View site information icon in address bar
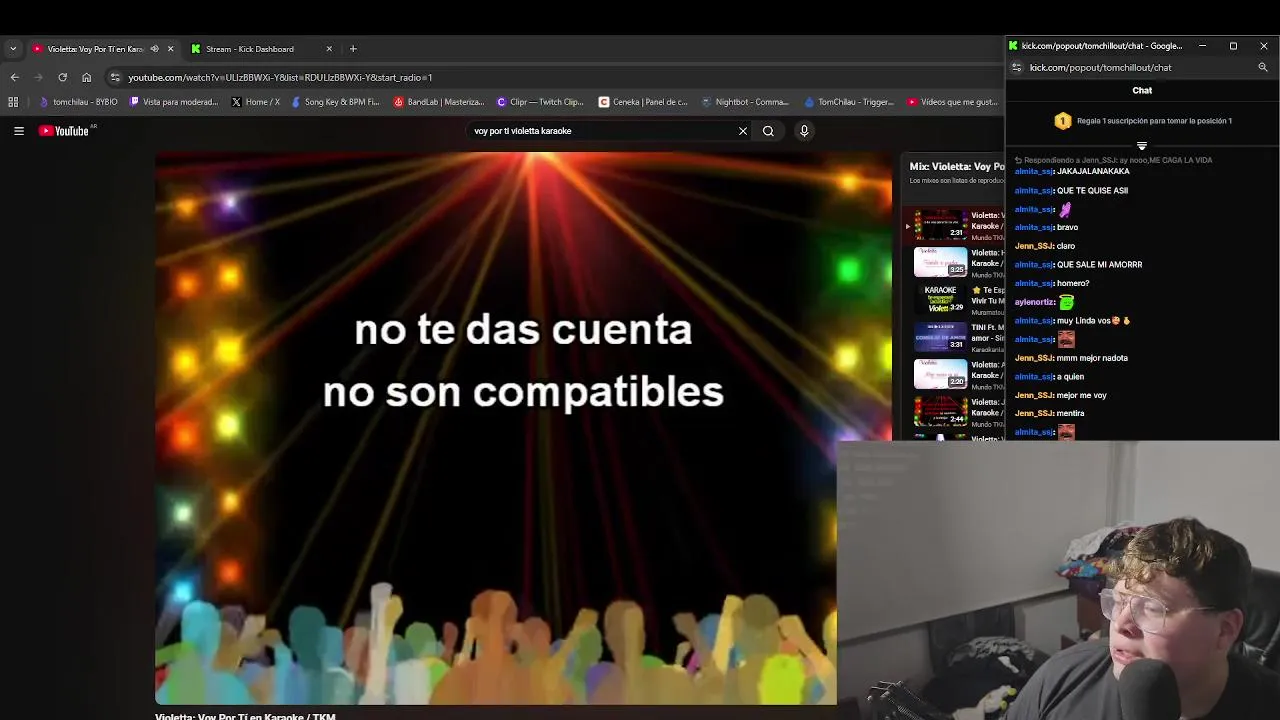The image size is (1280, 720). [115, 77]
